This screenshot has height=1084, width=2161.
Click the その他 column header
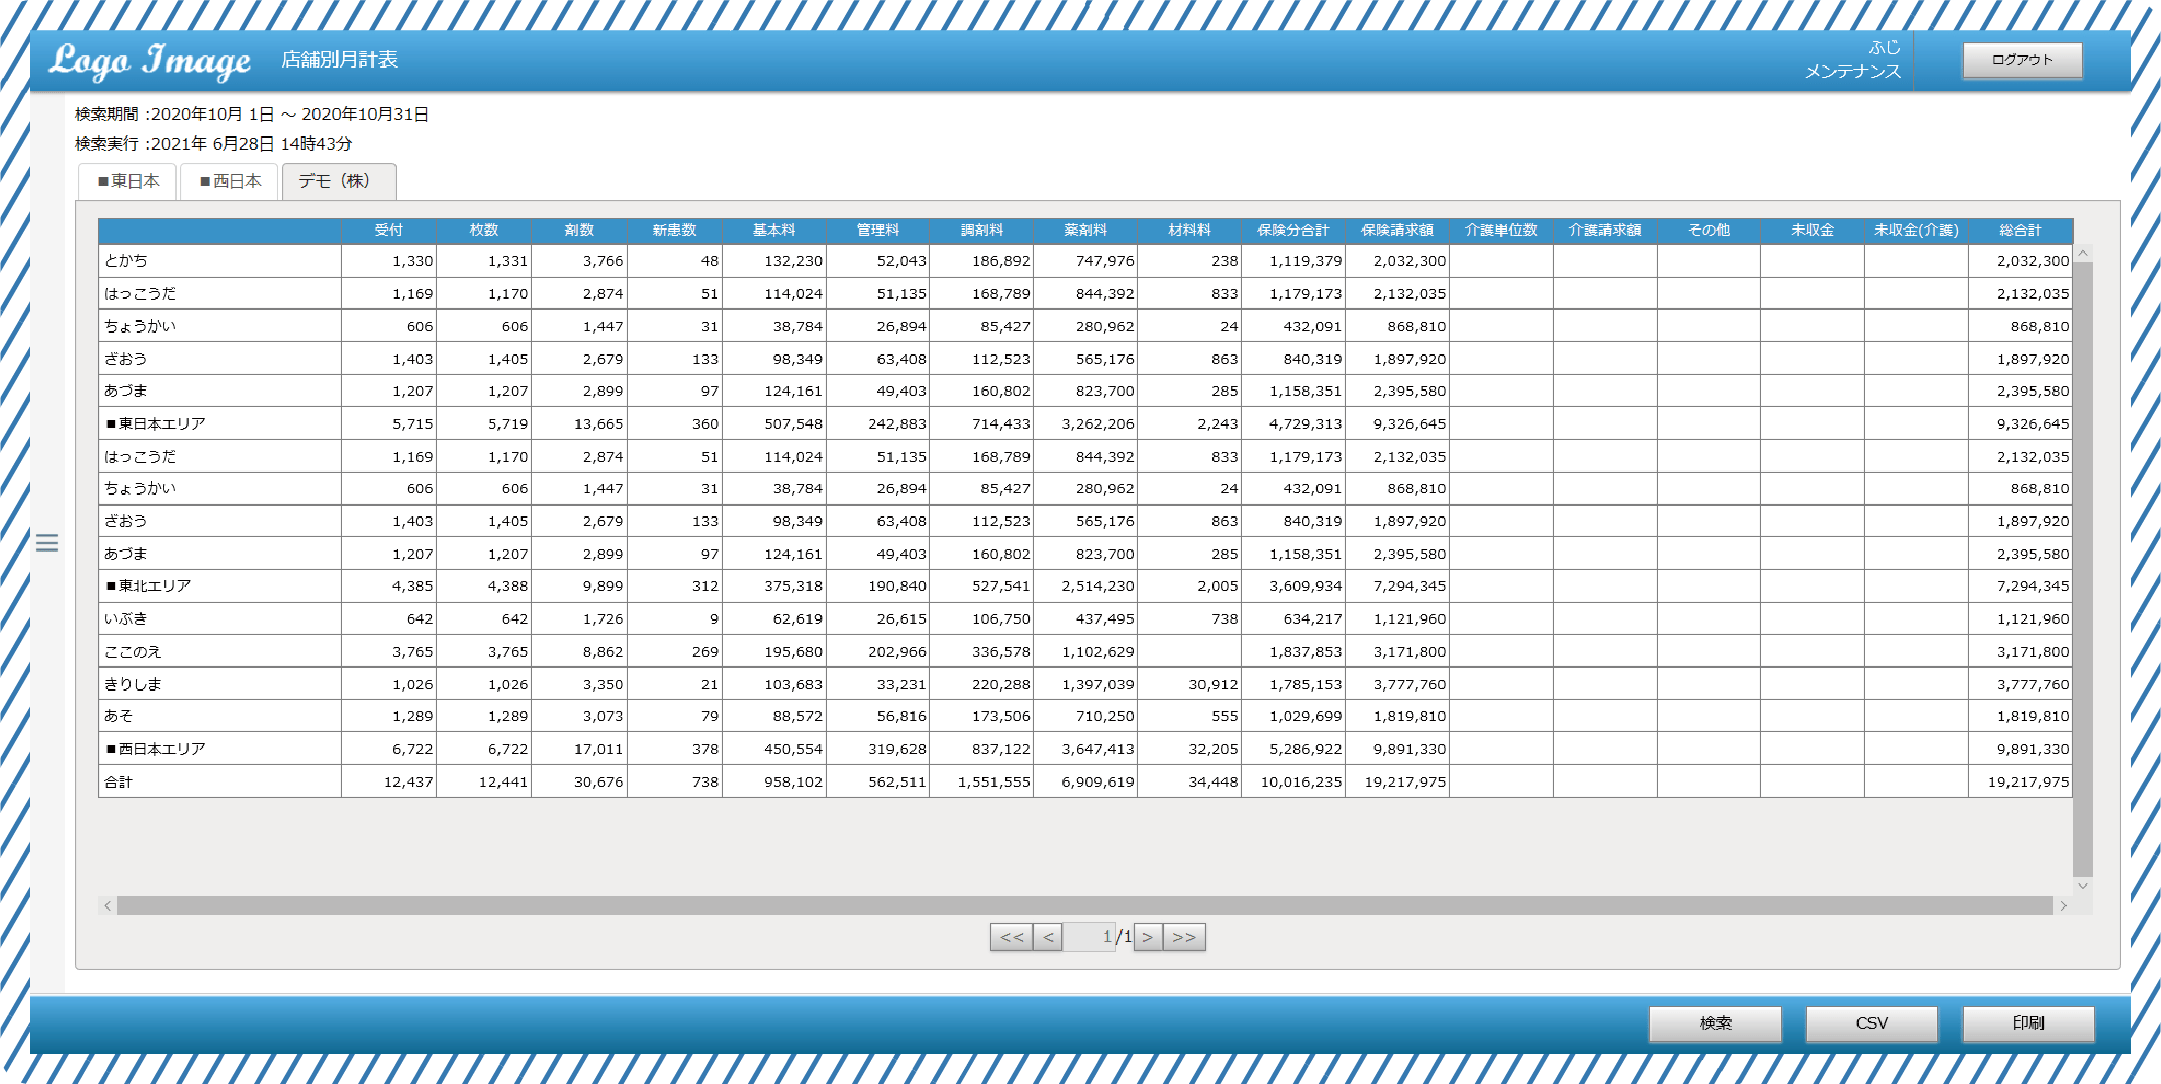[1709, 230]
